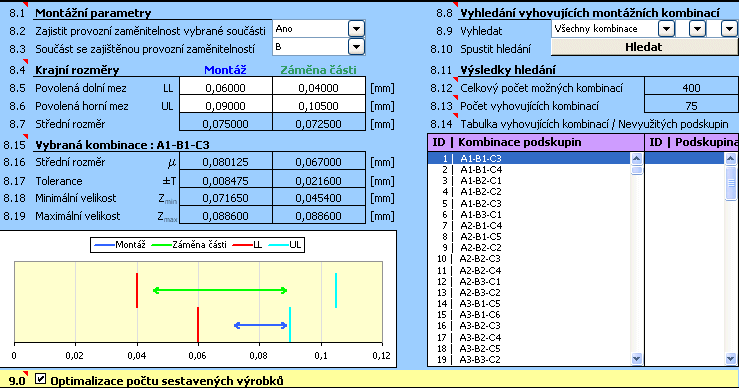Open the Součást B dropdown arrow
This screenshot has width=739, height=388.
click(356, 47)
